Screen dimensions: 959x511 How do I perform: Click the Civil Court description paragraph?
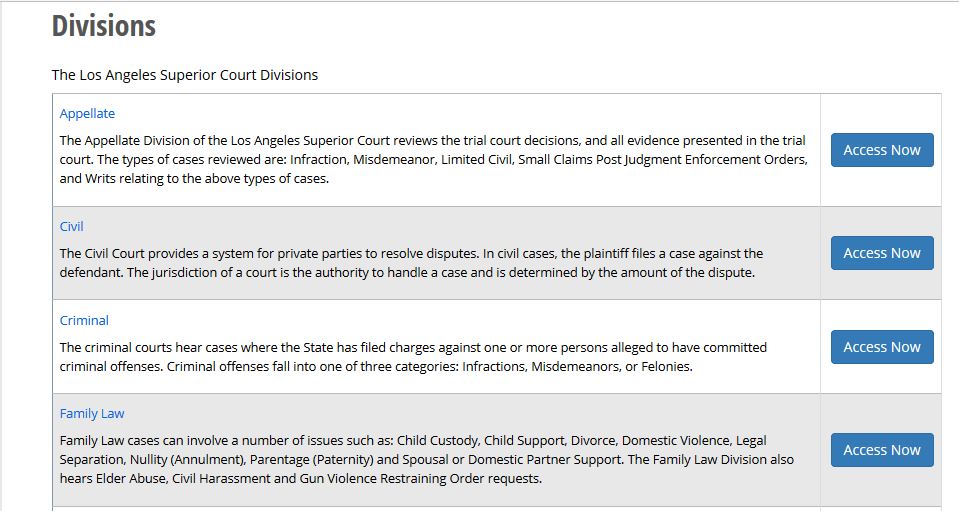410,263
